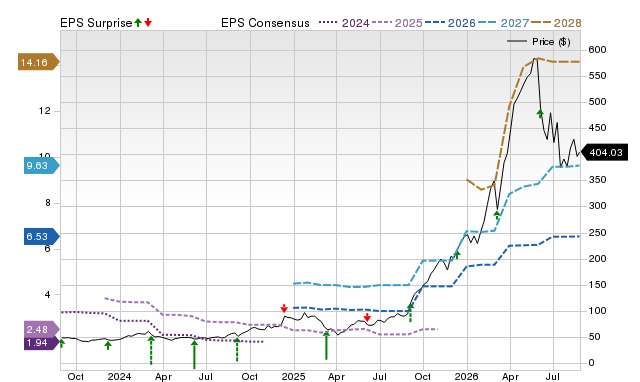Image resolution: width=640 pixels, height=382 pixels.
Task: Click the red negative surprise marker near 2025
Action: click(284, 308)
